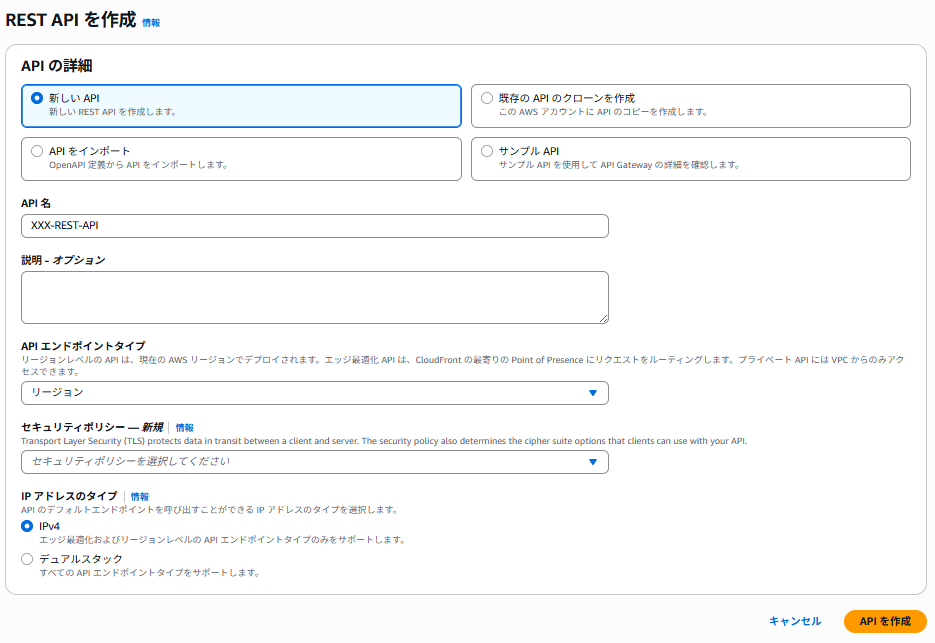935x643 pixels.
Task: Open 情報 link beside REST API を作成
Action: click(x=151, y=23)
